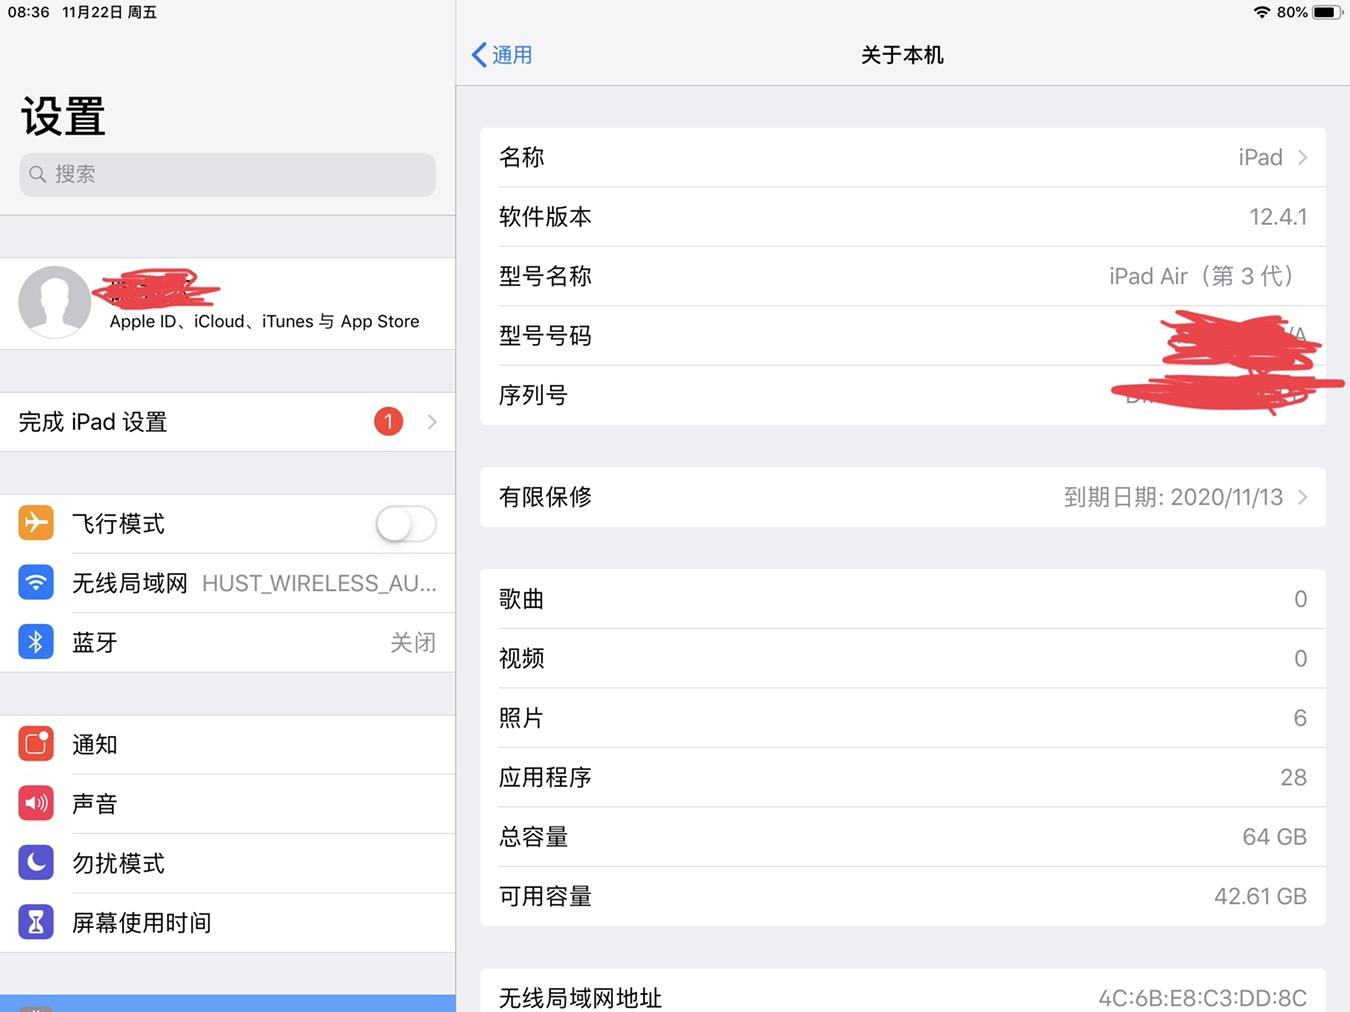Click the 关闭 status of 蓝牙
This screenshot has height=1012, width=1350.
click(413, 642)
